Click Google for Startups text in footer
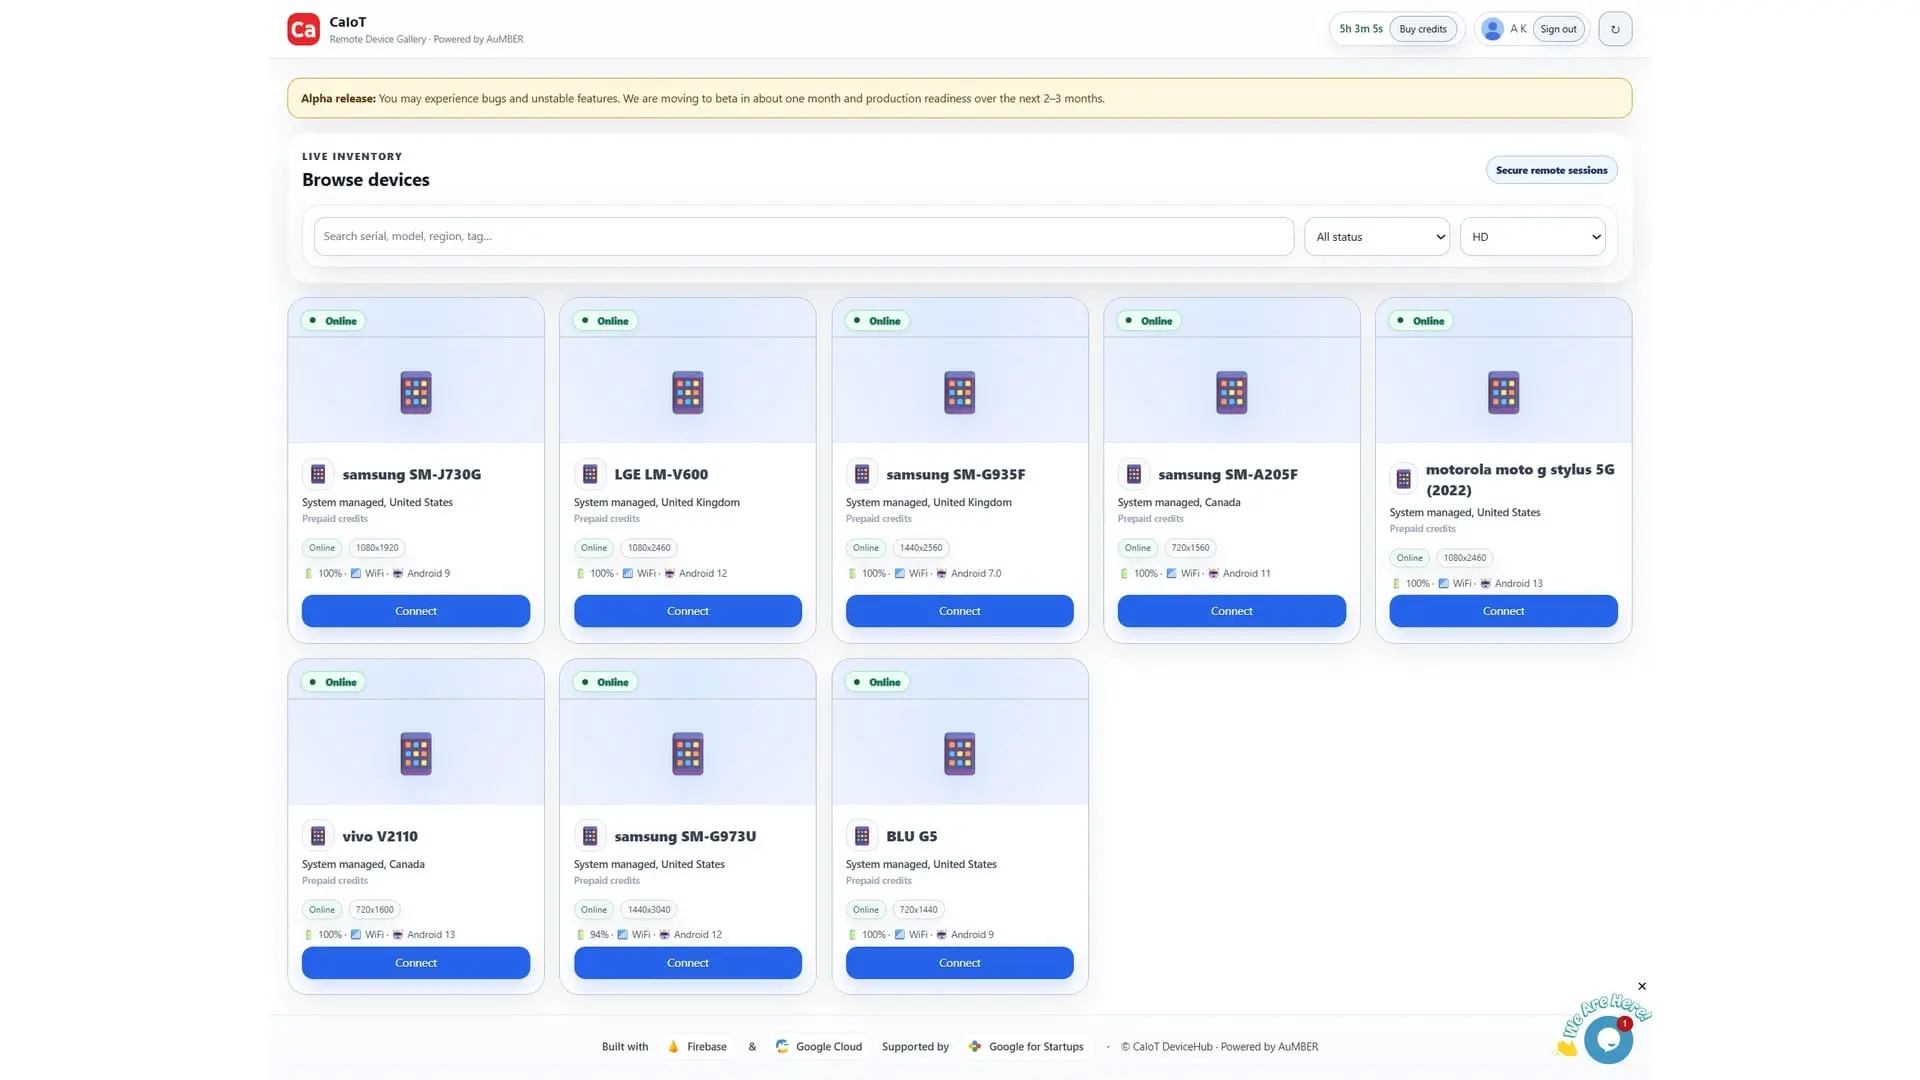1920x1080 pixels. (x=1036, y=1047)
